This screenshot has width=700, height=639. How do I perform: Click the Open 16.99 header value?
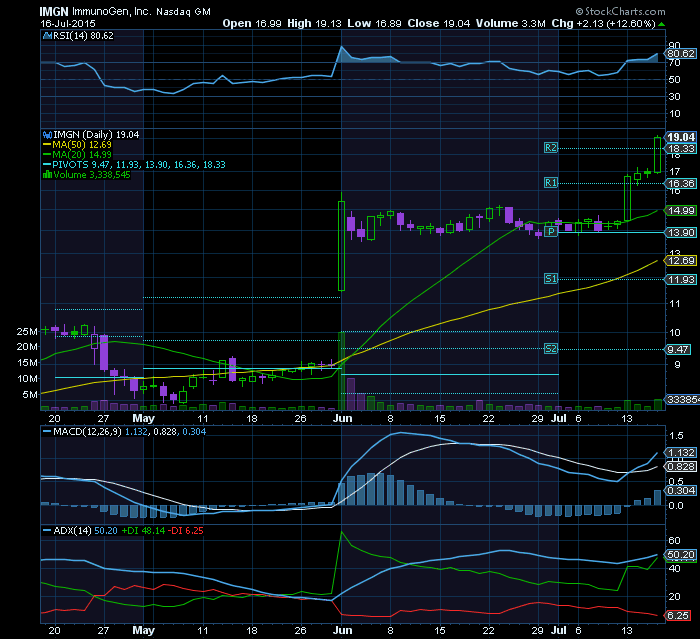point(252,24)
